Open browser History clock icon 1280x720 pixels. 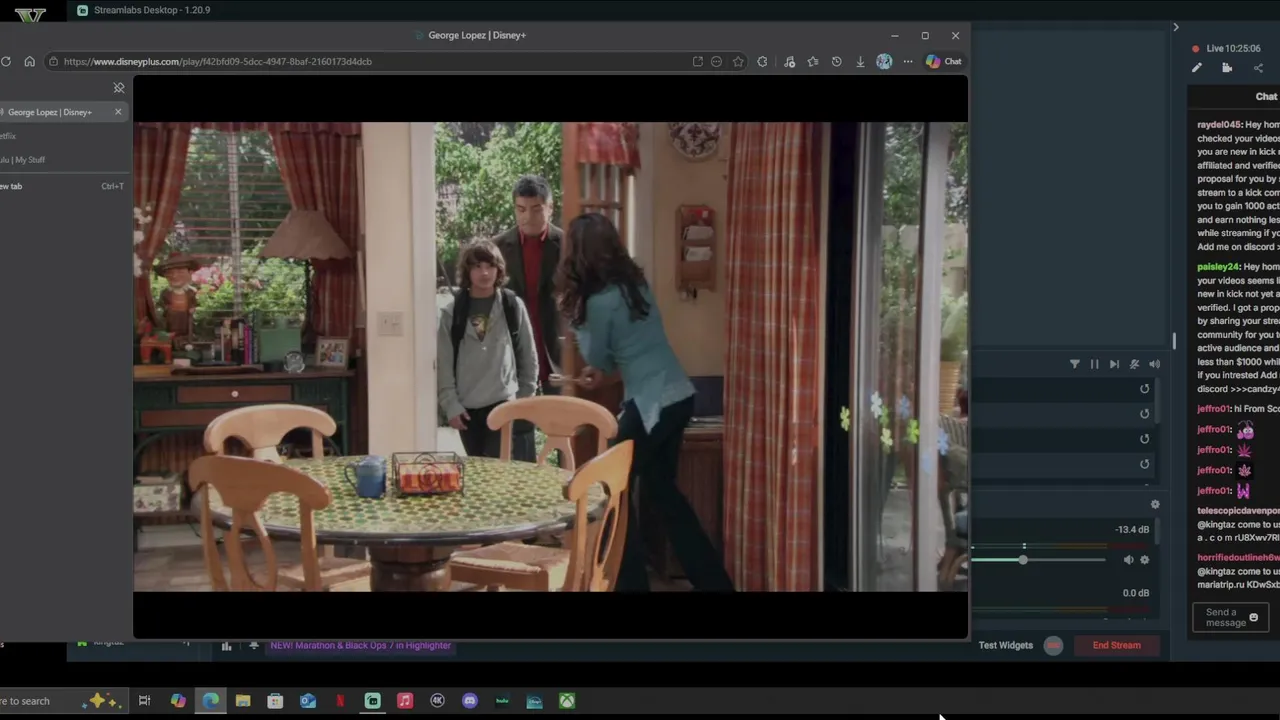tap(836, 61)
